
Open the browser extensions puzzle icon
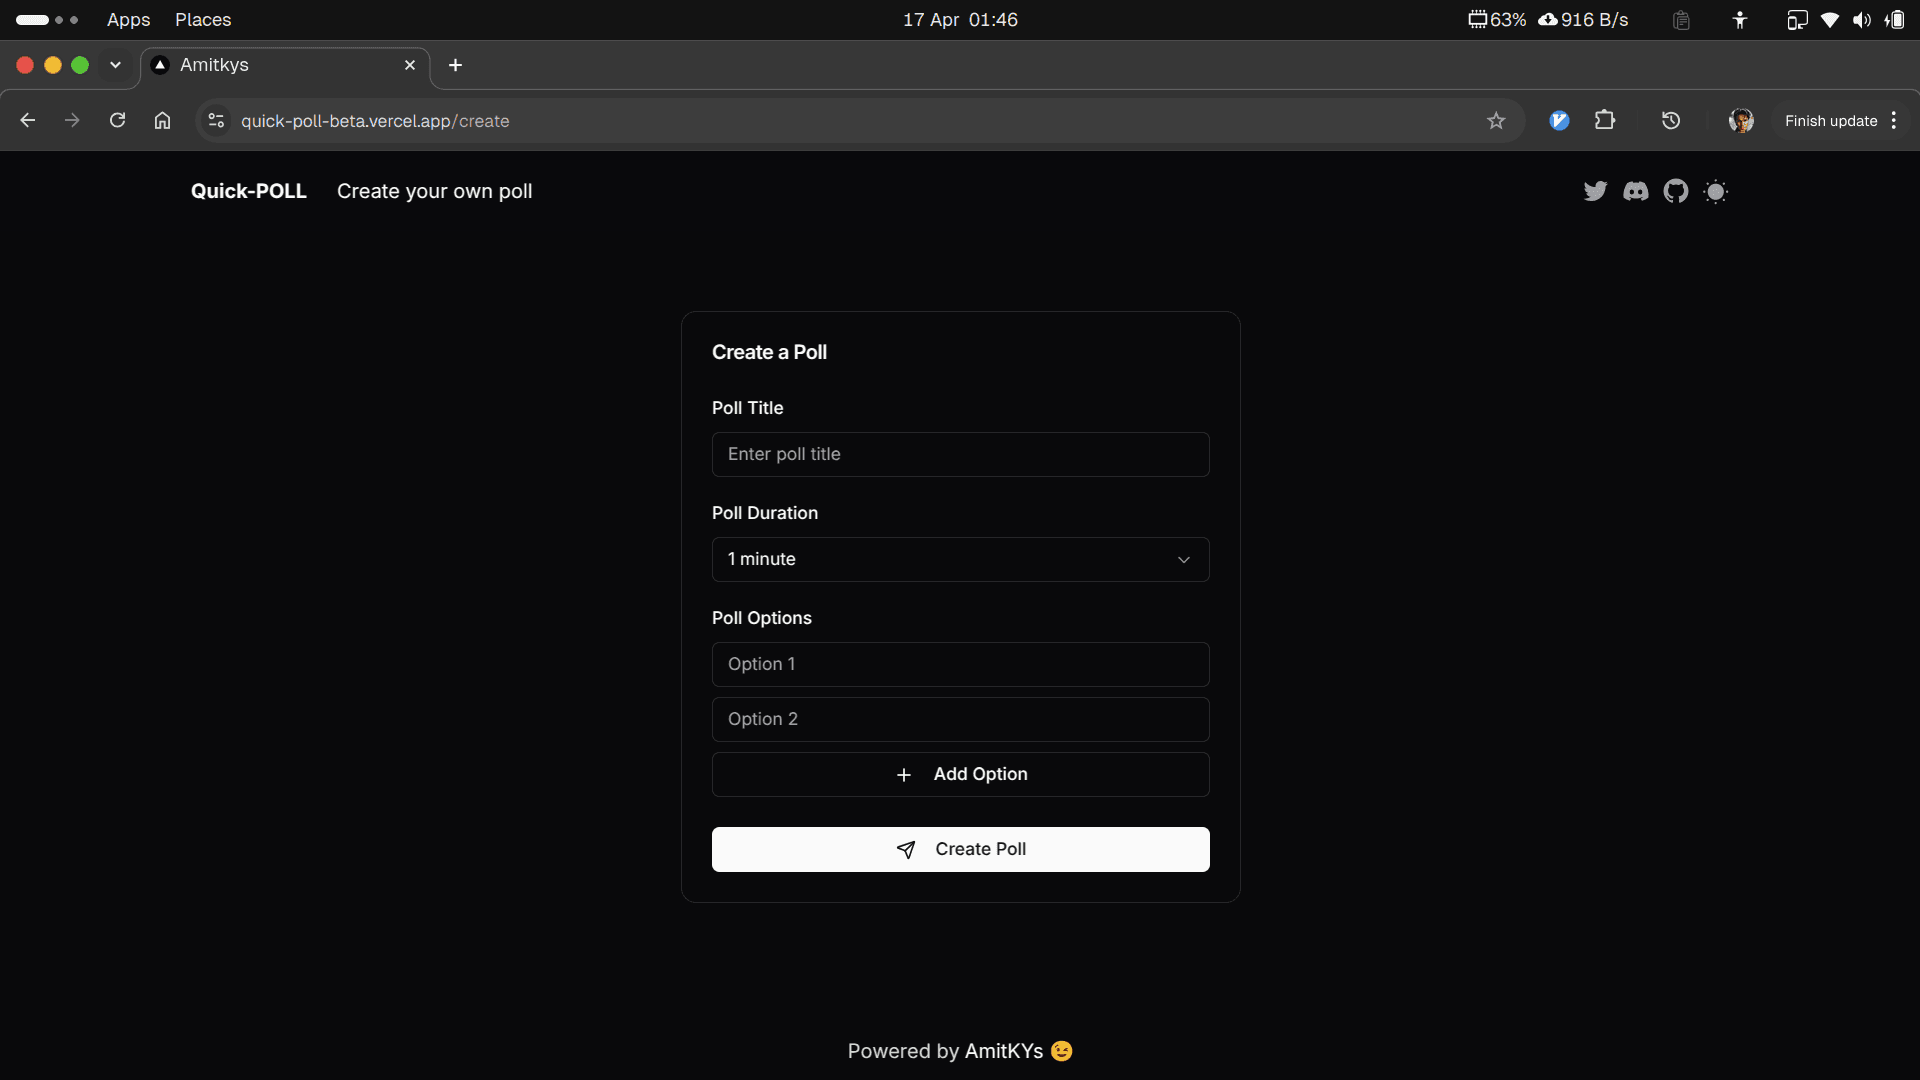(1605, 121)
